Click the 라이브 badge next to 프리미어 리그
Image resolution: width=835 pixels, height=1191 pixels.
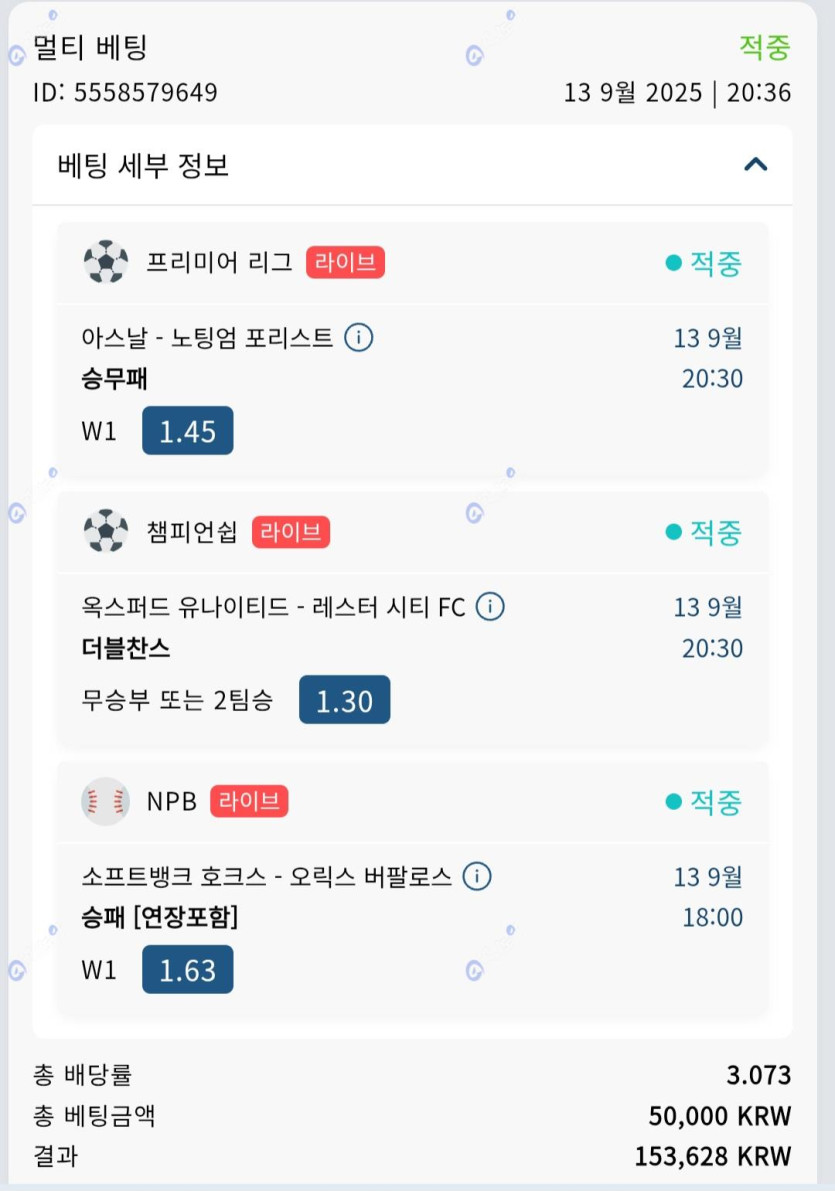(345, 263)
